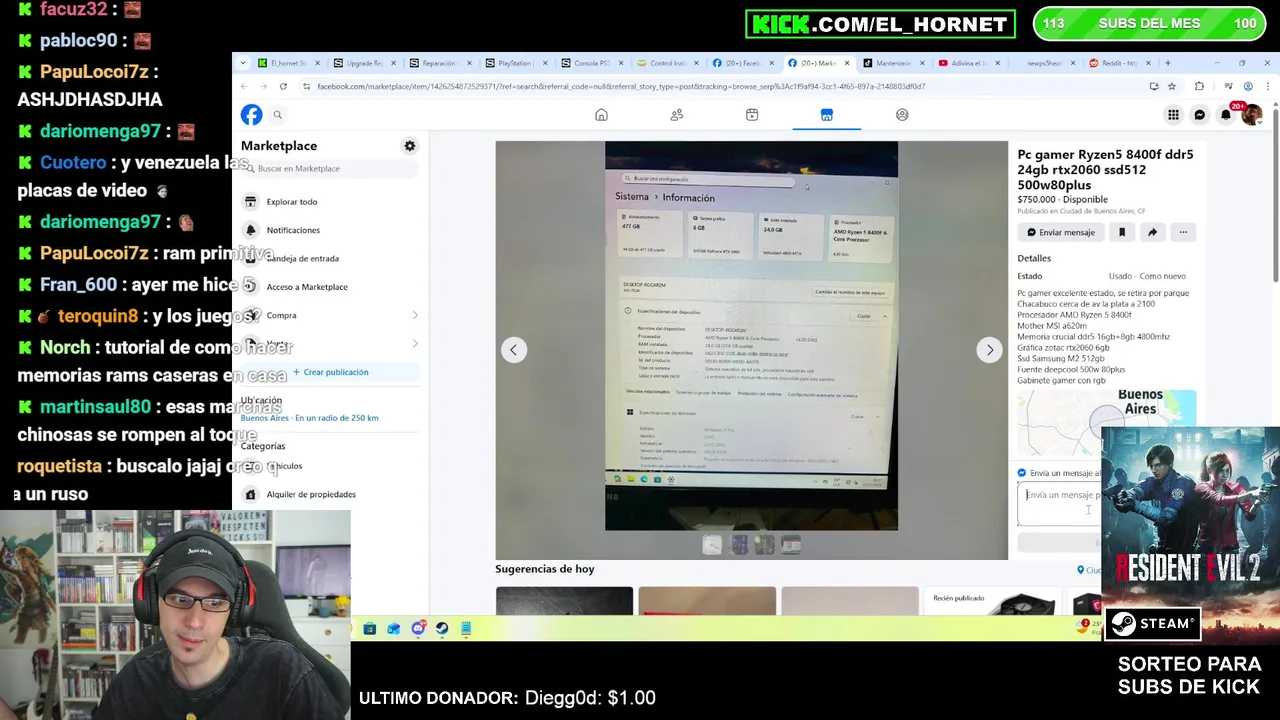Send message with Enviar mensaje button
The height and width of the screenshot is (720, 1280).
(1061, 232)
